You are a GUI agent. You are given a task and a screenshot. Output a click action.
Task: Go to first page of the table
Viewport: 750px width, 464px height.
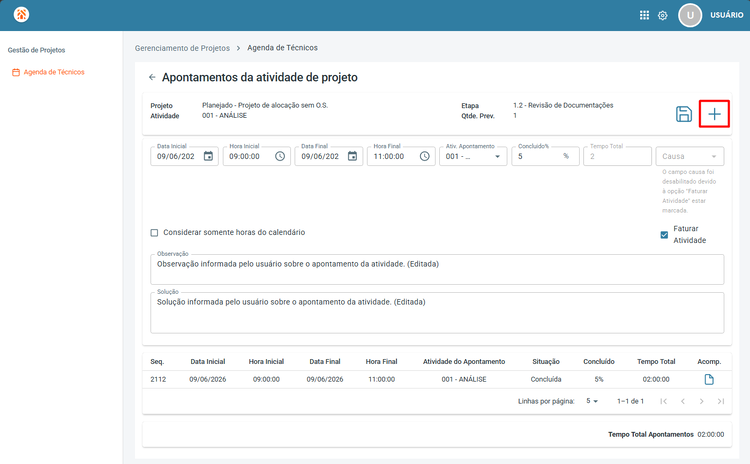pyautogui.click(x=663, y=401)
